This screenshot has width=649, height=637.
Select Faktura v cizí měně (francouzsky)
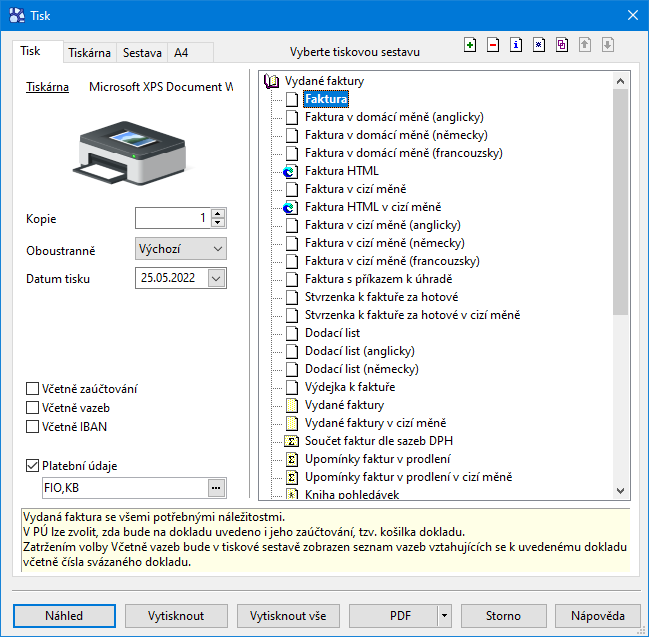pos(392,261)
